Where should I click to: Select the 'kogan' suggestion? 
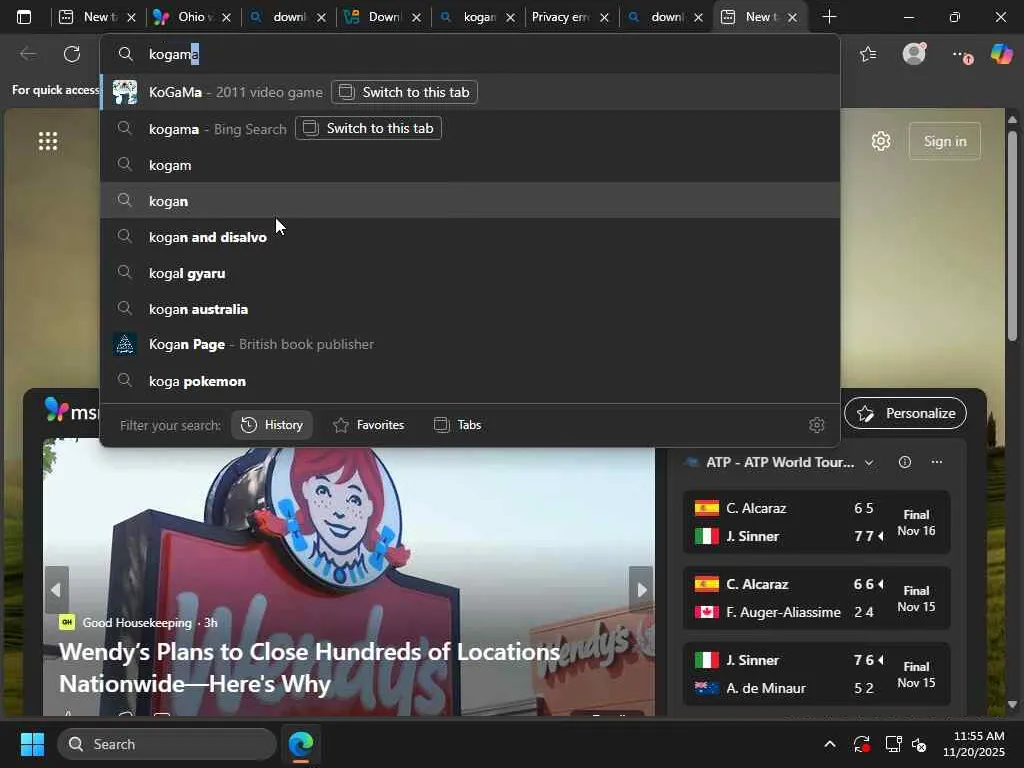(470, 201)
